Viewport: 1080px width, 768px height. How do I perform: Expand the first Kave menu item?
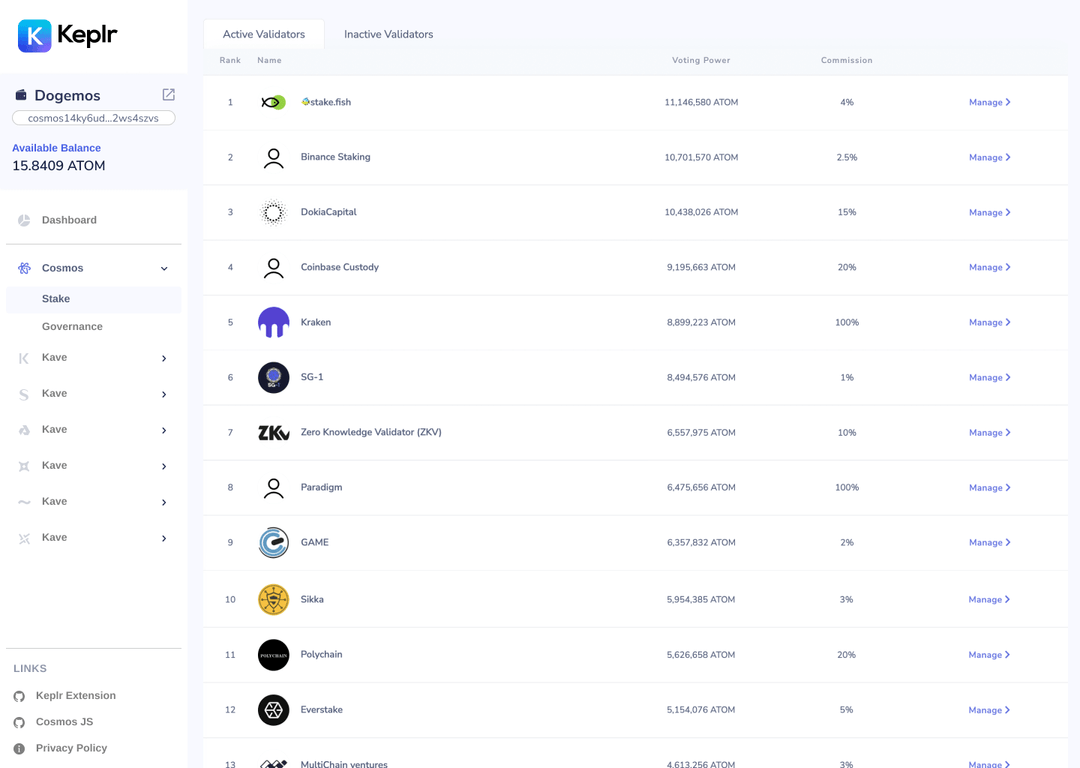(163, 358)
